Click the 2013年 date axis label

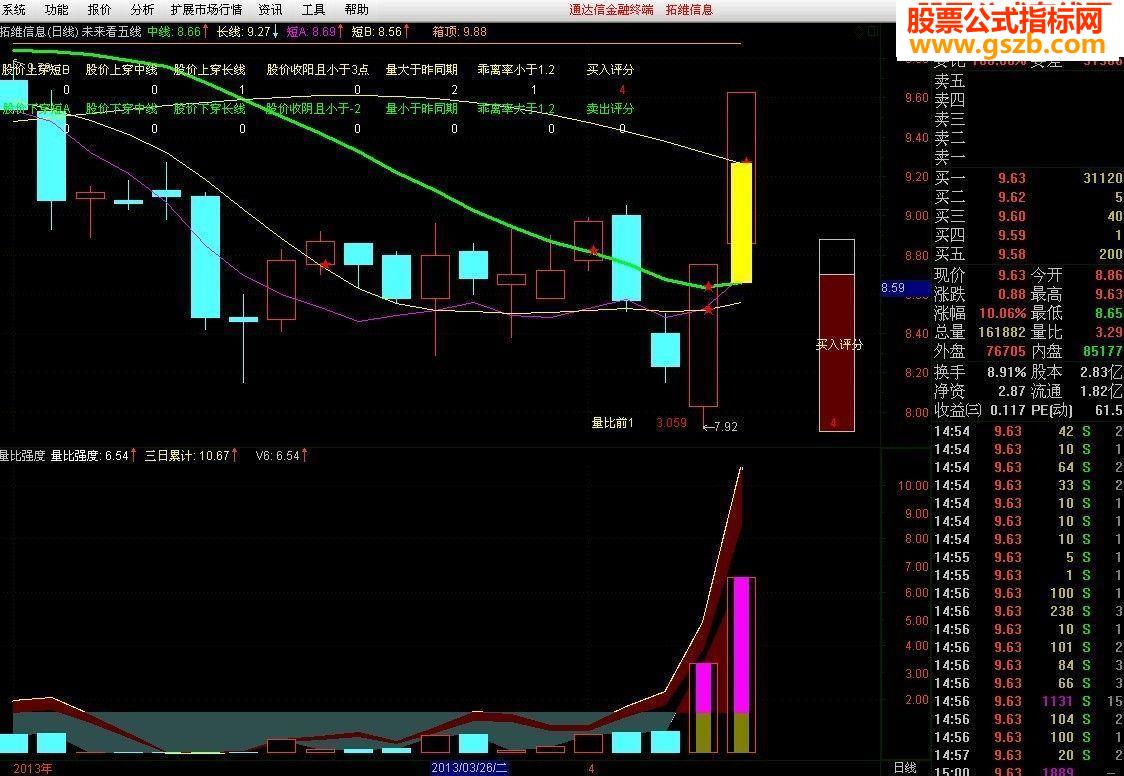pyautogui.click(x=32, y=769)
